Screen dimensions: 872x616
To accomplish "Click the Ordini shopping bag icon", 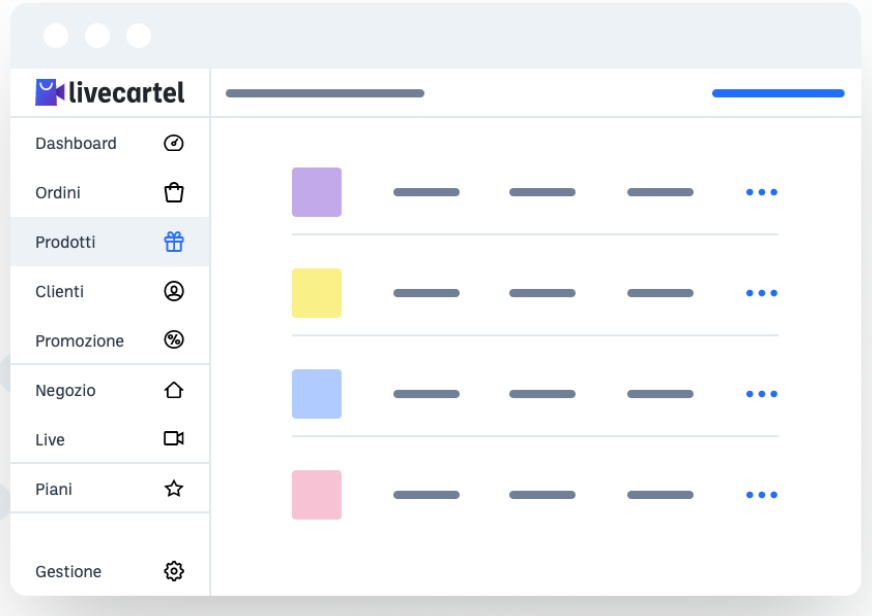I will [174, 192].
